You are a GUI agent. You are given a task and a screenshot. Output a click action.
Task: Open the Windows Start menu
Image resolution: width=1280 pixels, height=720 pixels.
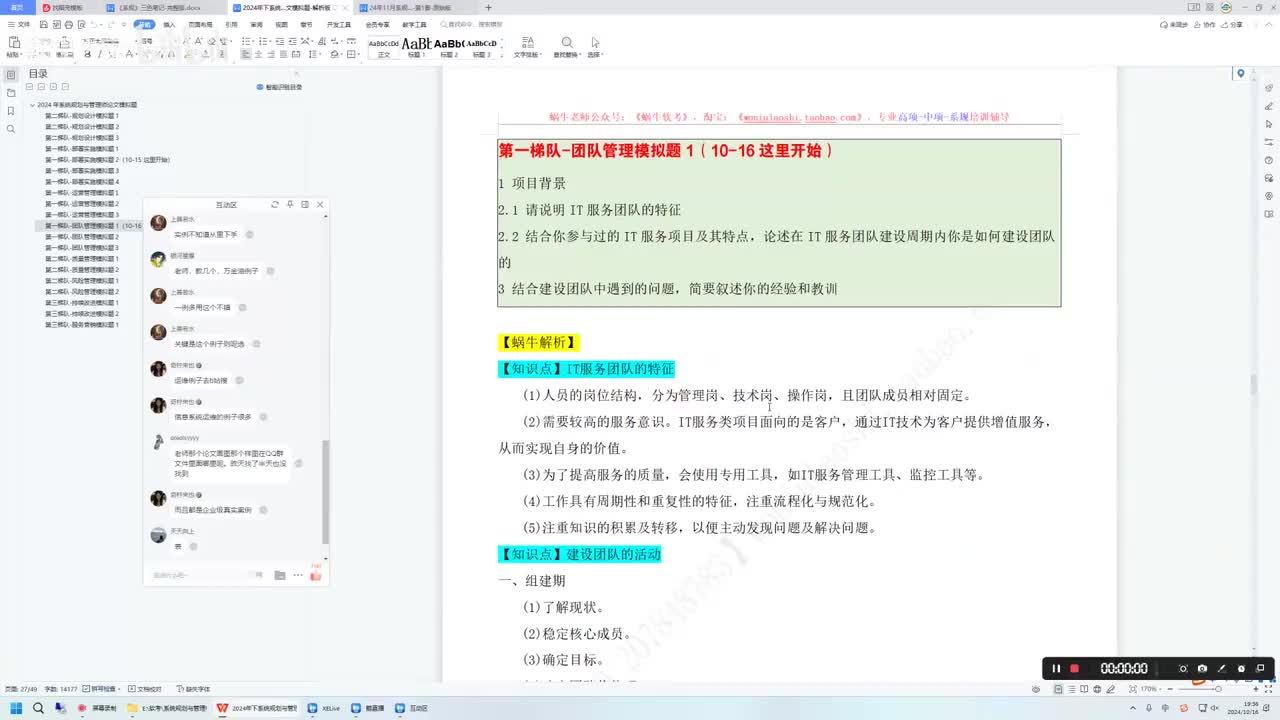pos(16,708)
